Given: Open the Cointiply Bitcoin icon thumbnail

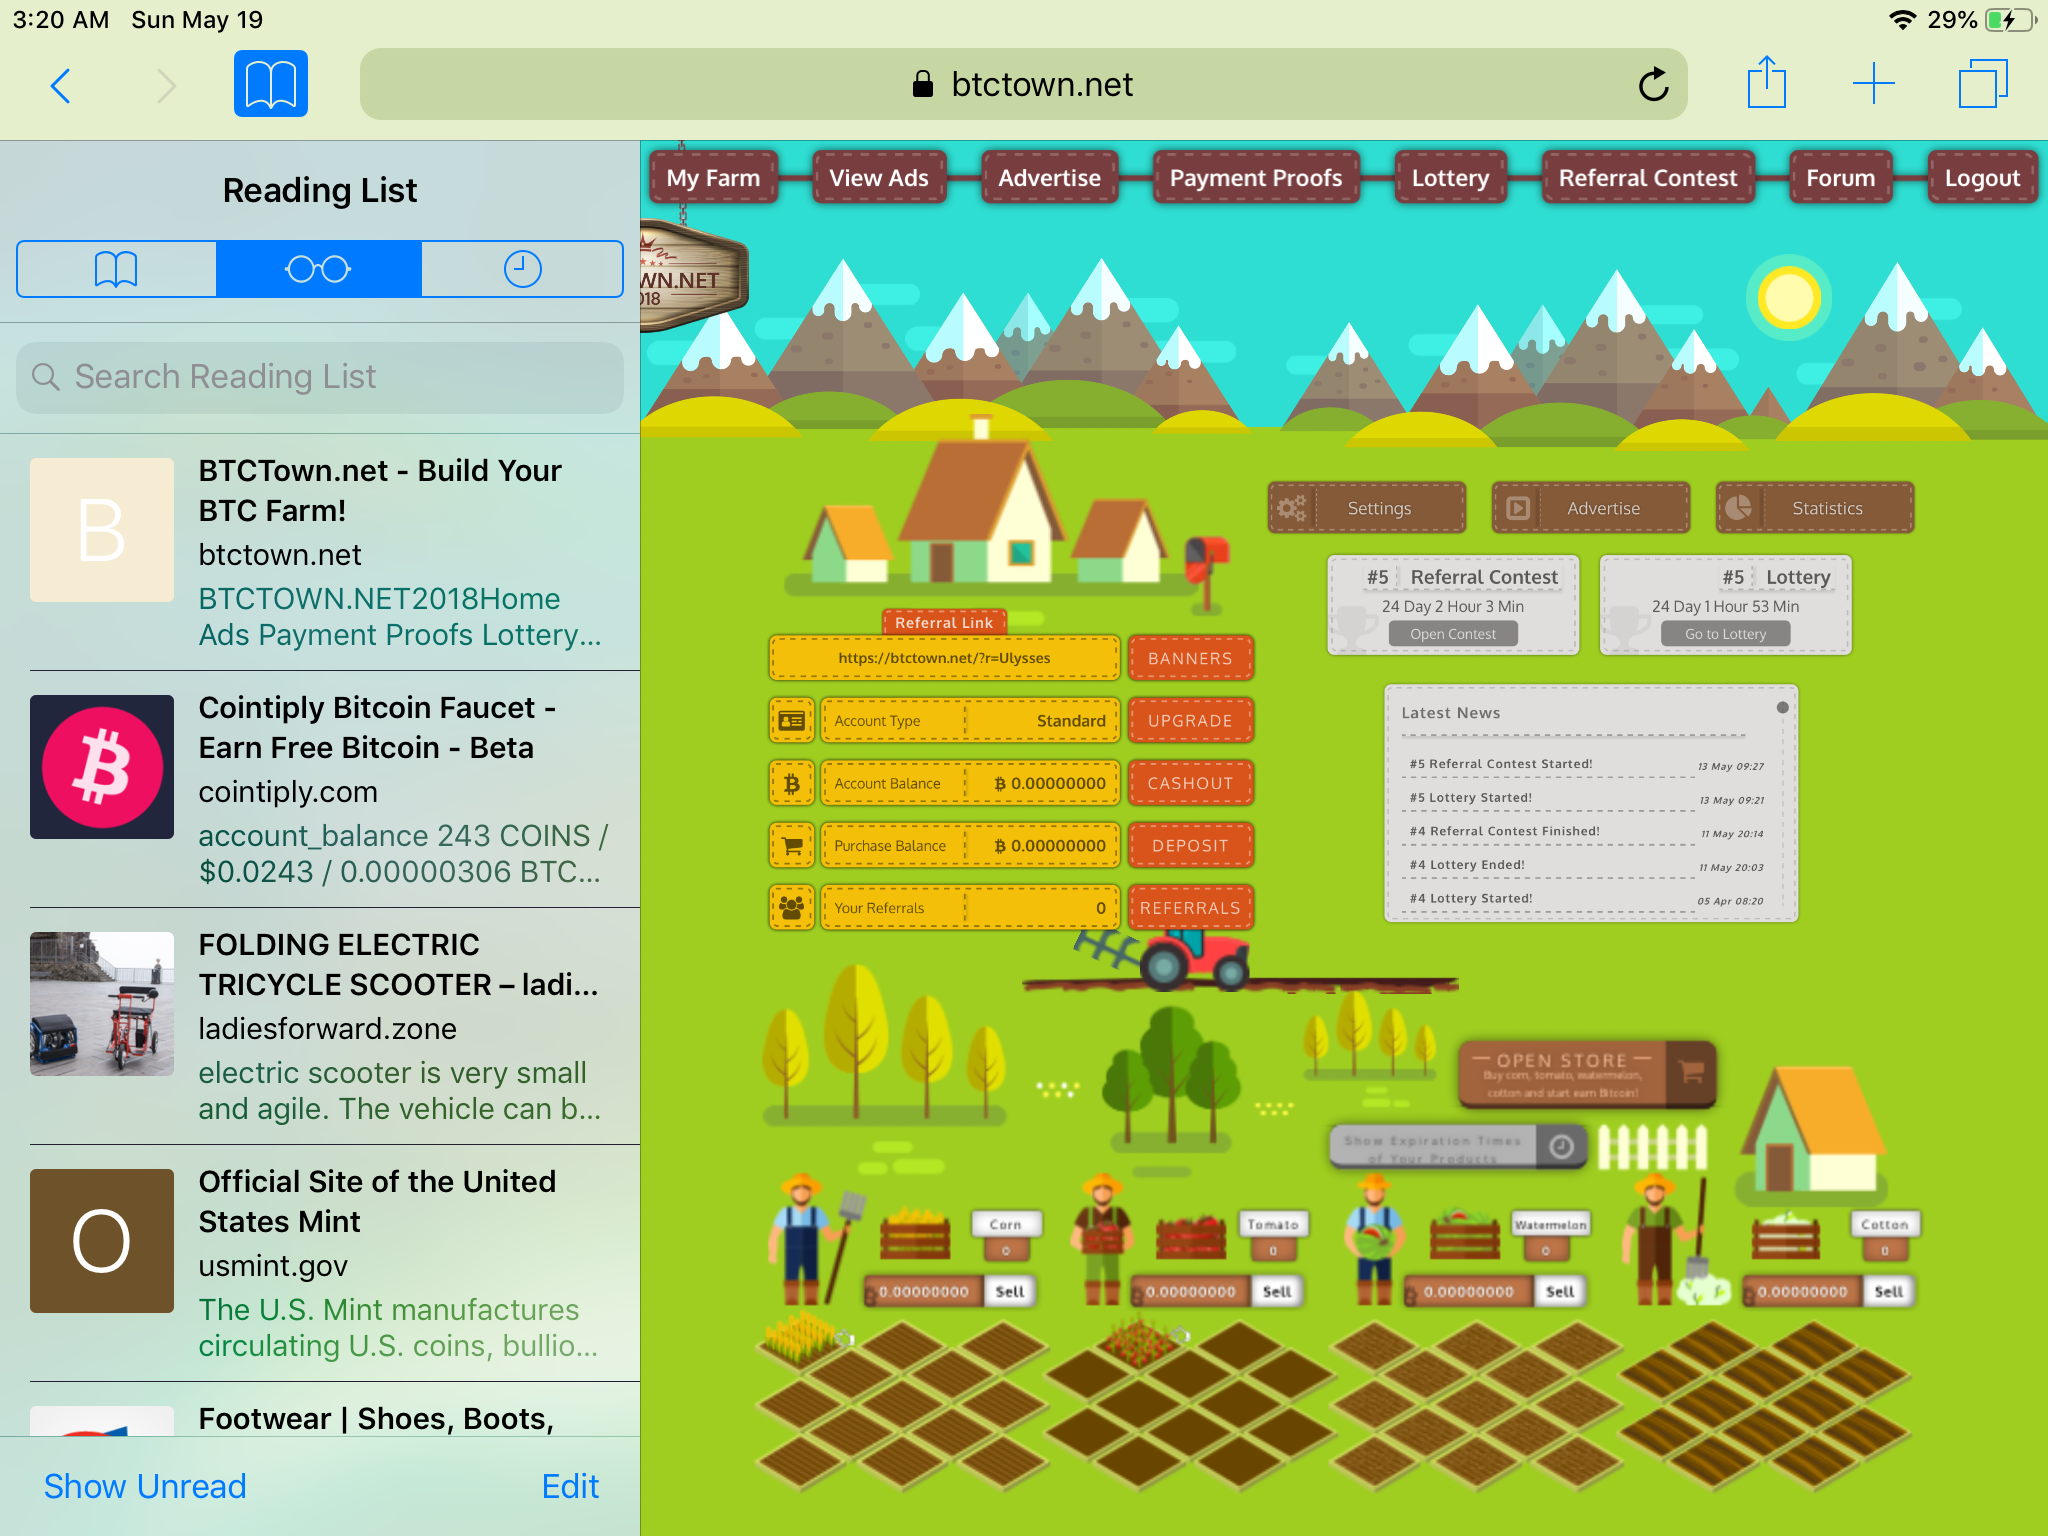Looking at the screenshot, I should pos(102,767).
